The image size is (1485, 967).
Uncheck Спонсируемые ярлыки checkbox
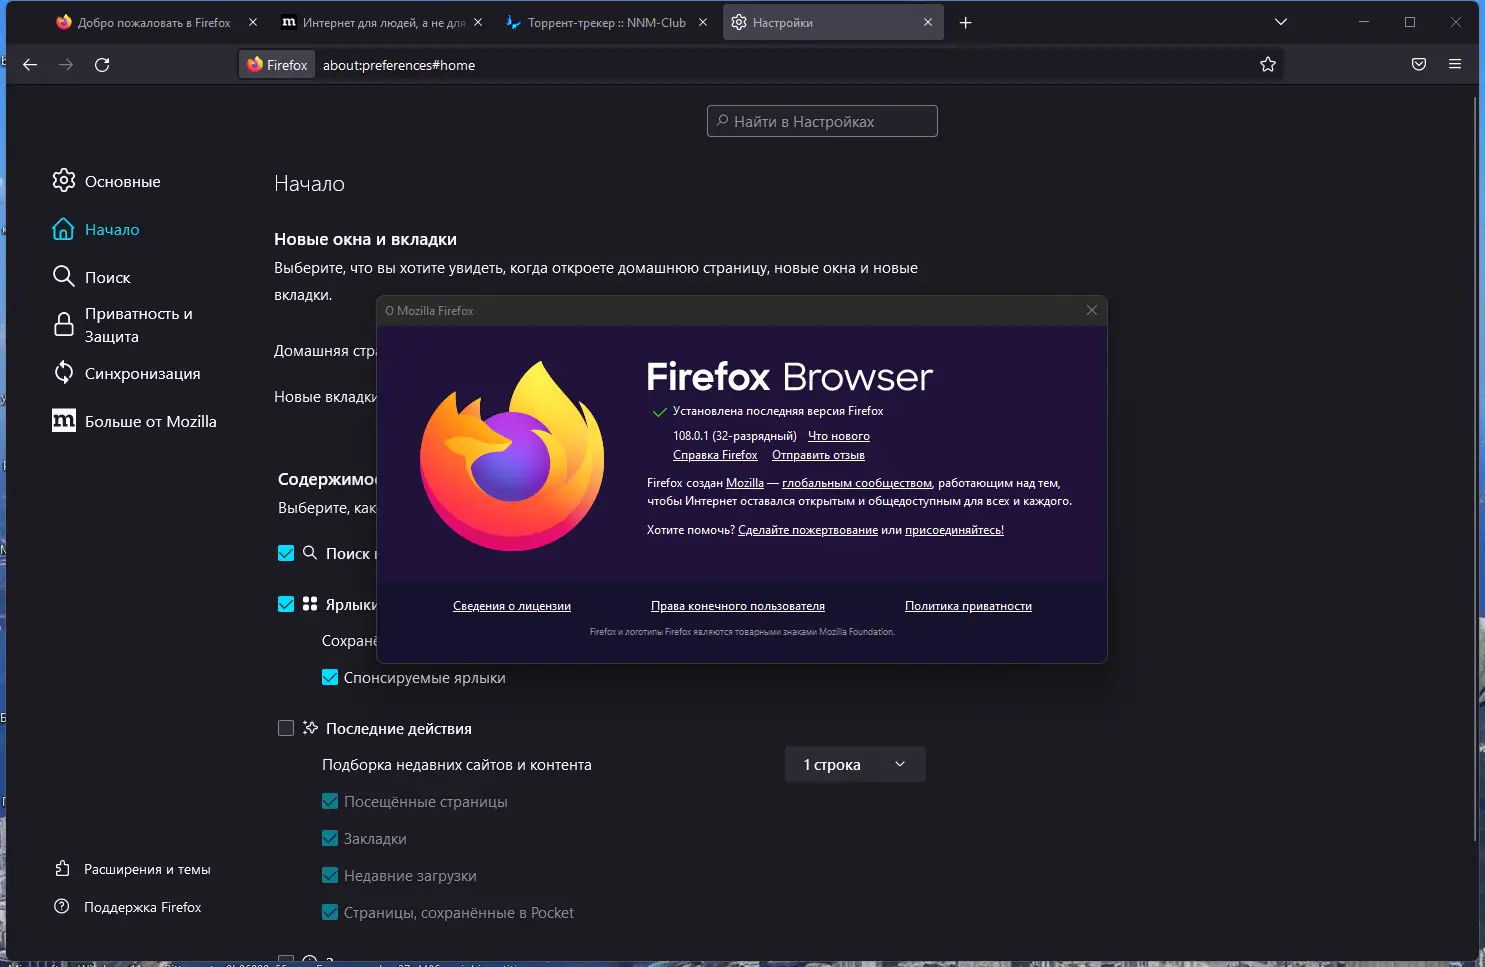[330, 677]
